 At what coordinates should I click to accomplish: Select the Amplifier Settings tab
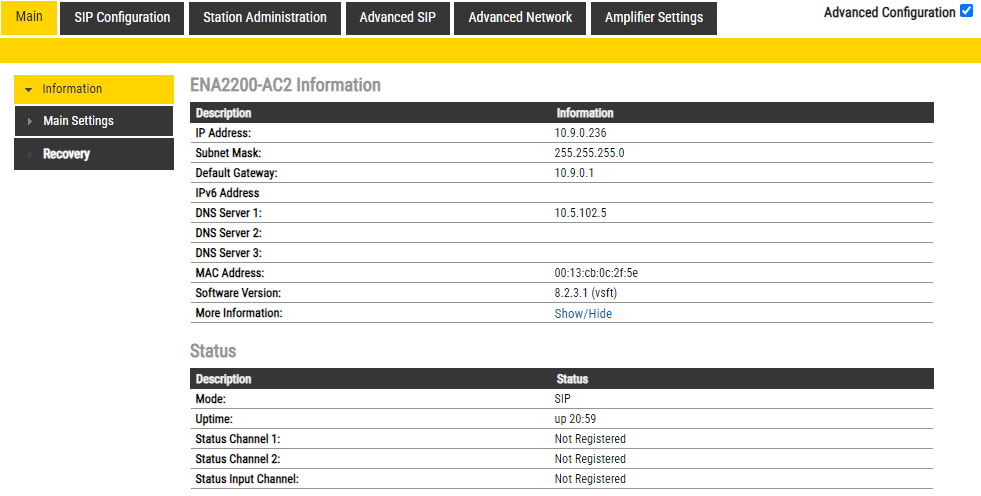[x=654, y=17]
